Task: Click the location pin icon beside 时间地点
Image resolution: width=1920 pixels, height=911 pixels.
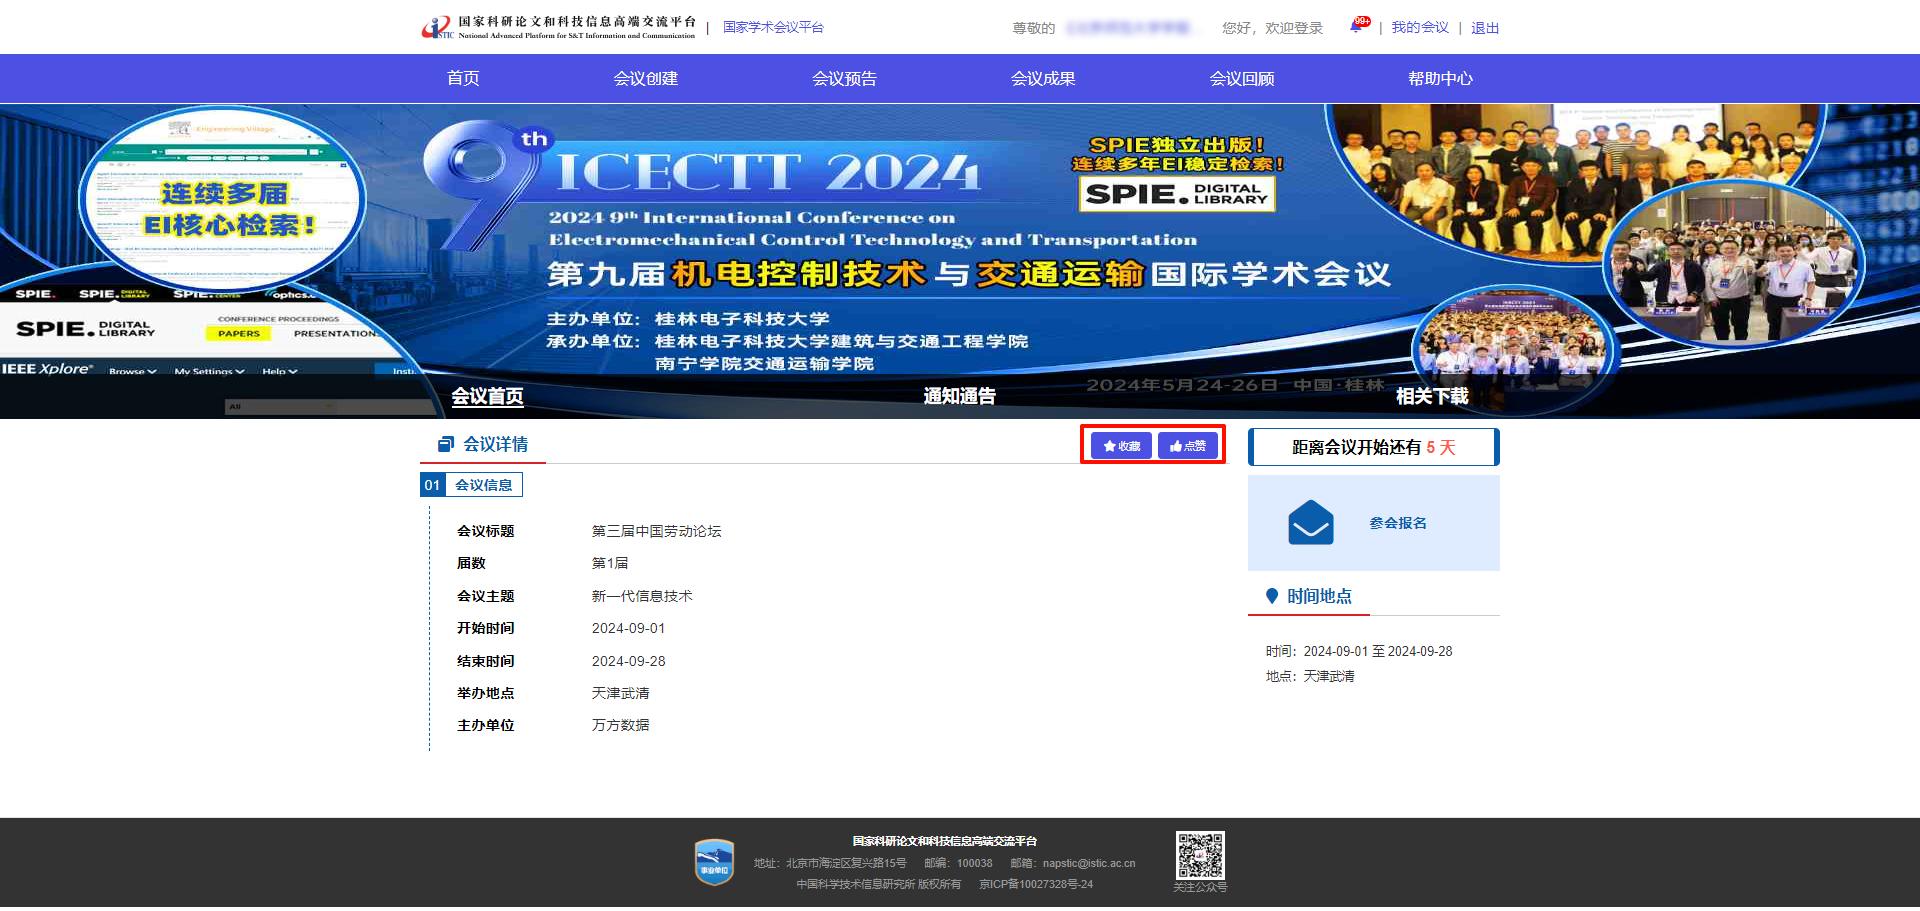Action: (1272, 596)
